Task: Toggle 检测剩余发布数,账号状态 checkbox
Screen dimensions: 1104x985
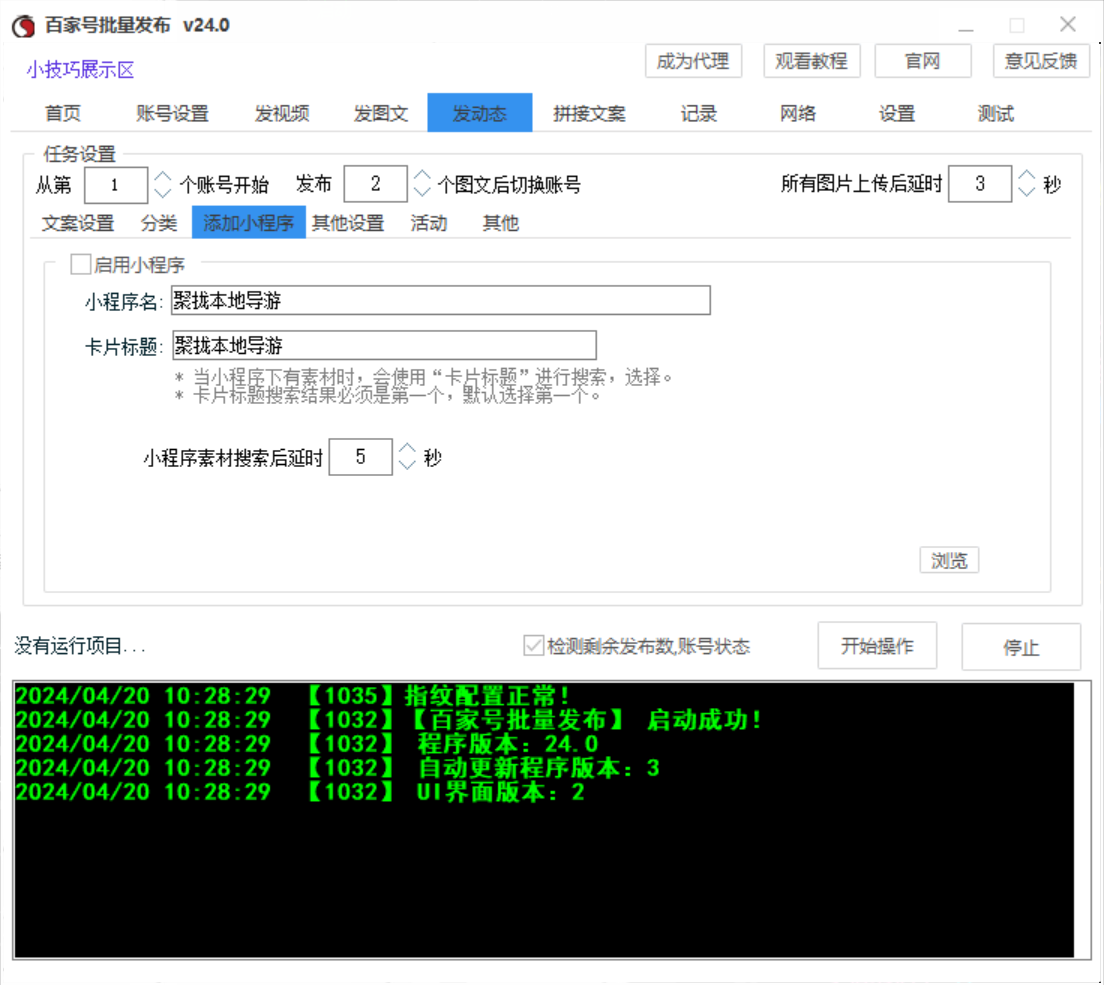Action: click(533, 646)
